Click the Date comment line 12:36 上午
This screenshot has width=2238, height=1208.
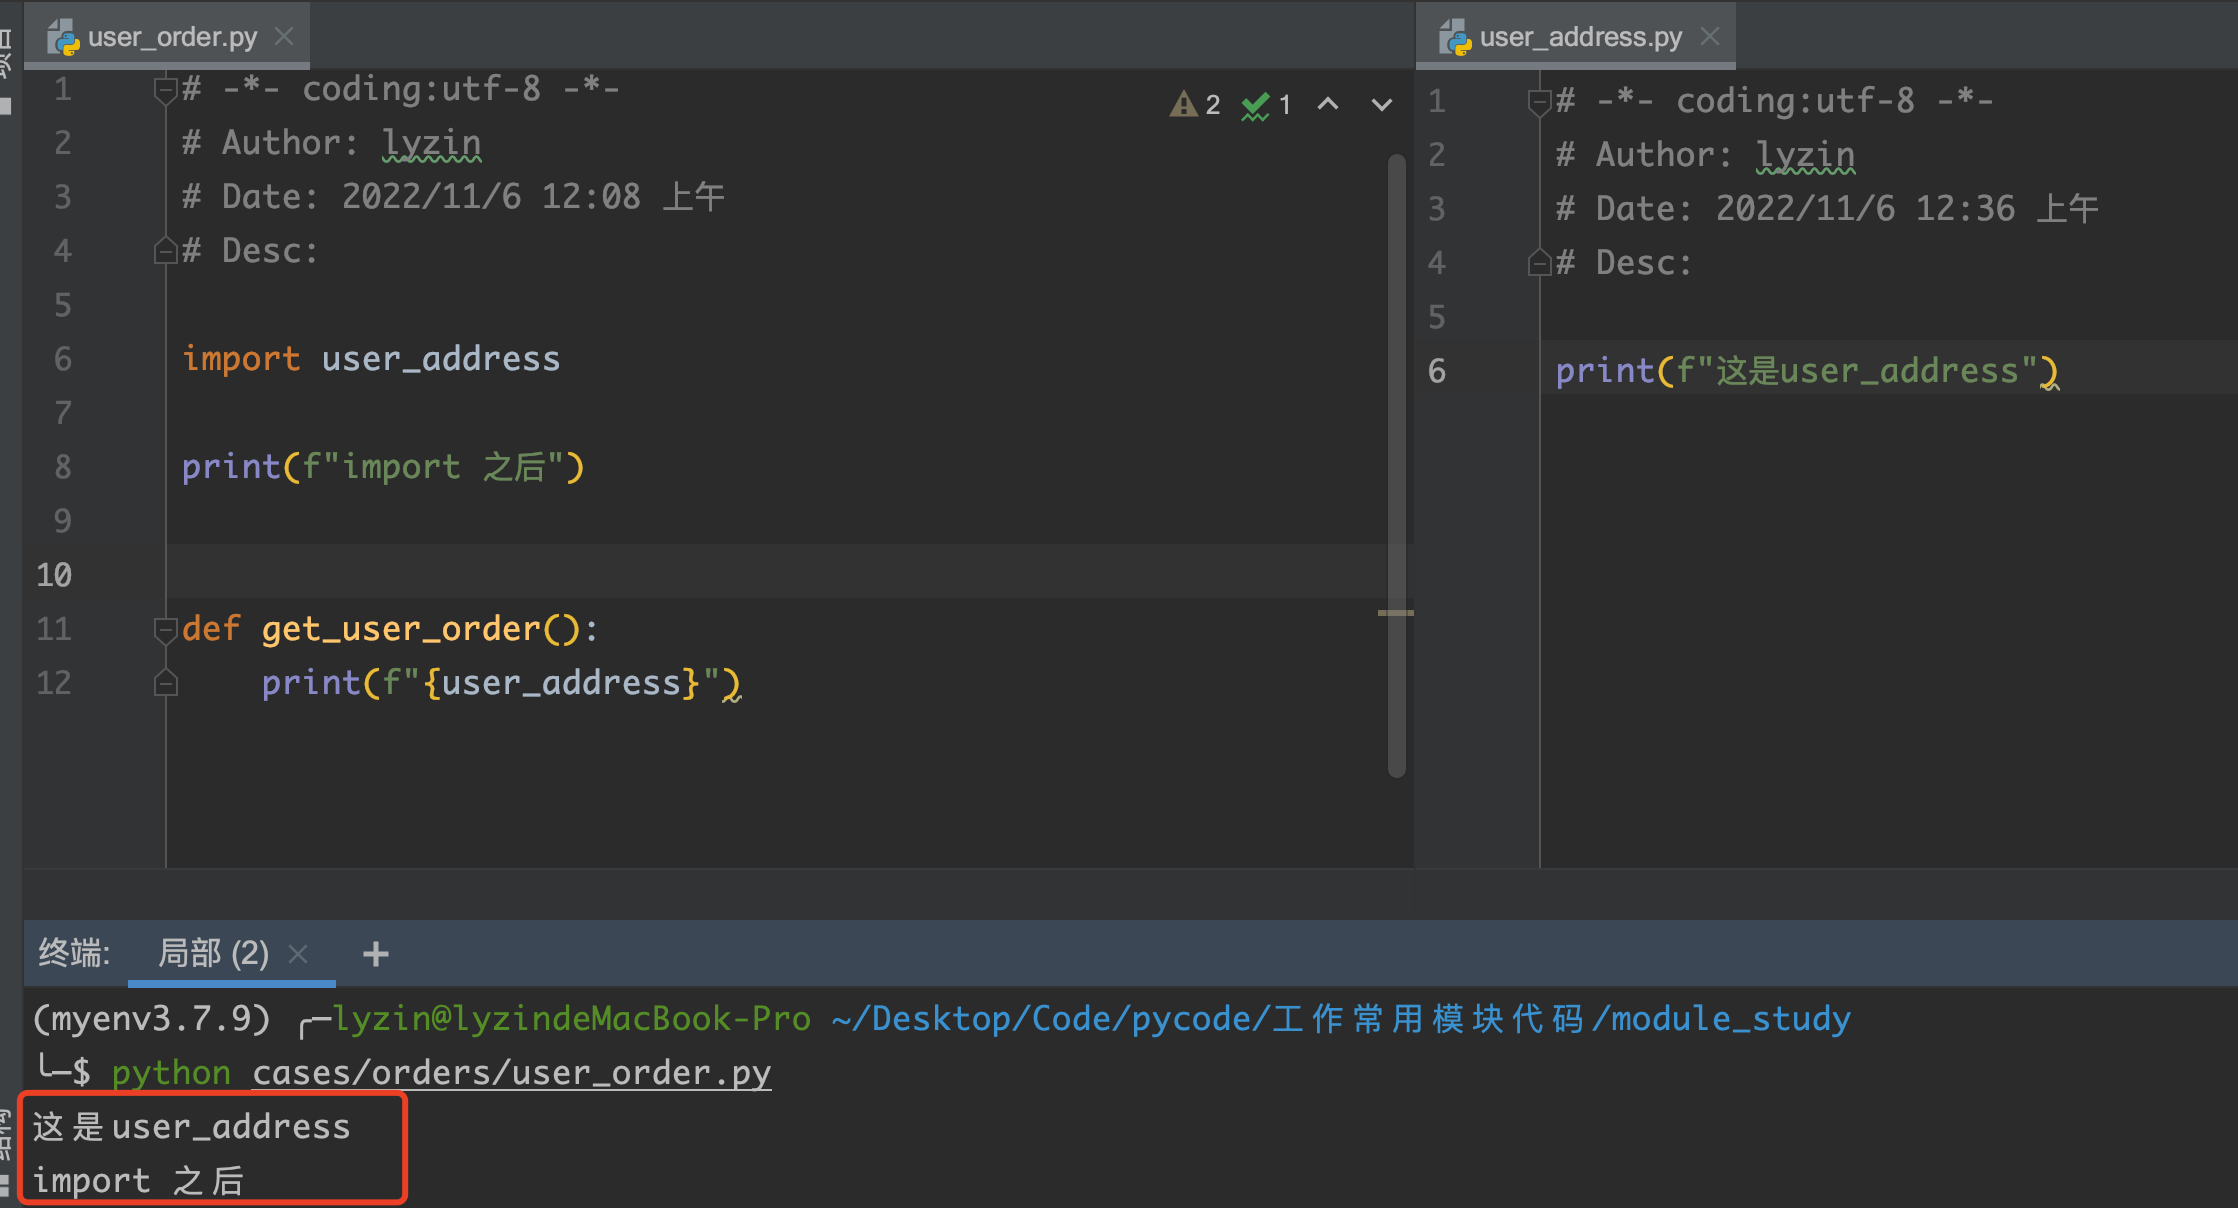tap(1827, 209)
